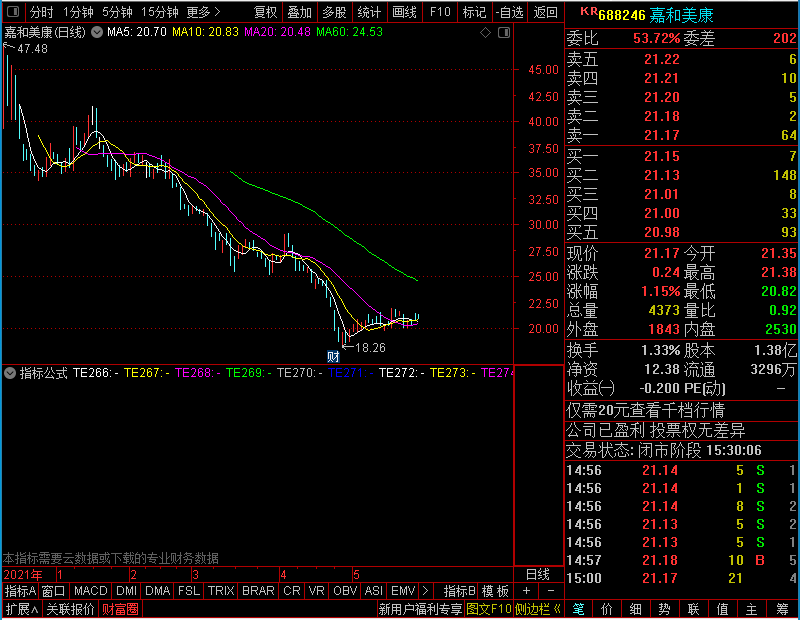Open the 指标B indicator group

point(460,591)
